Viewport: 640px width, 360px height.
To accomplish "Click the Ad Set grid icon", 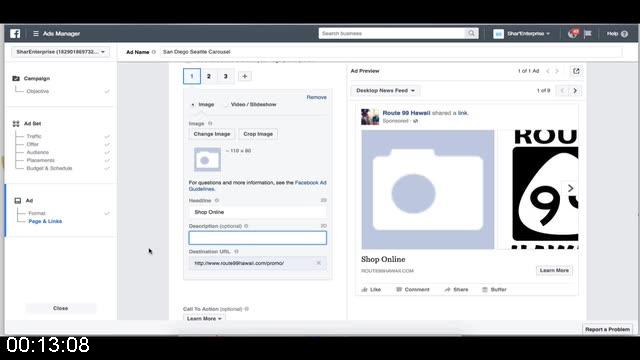I will (x=16, y=124).
